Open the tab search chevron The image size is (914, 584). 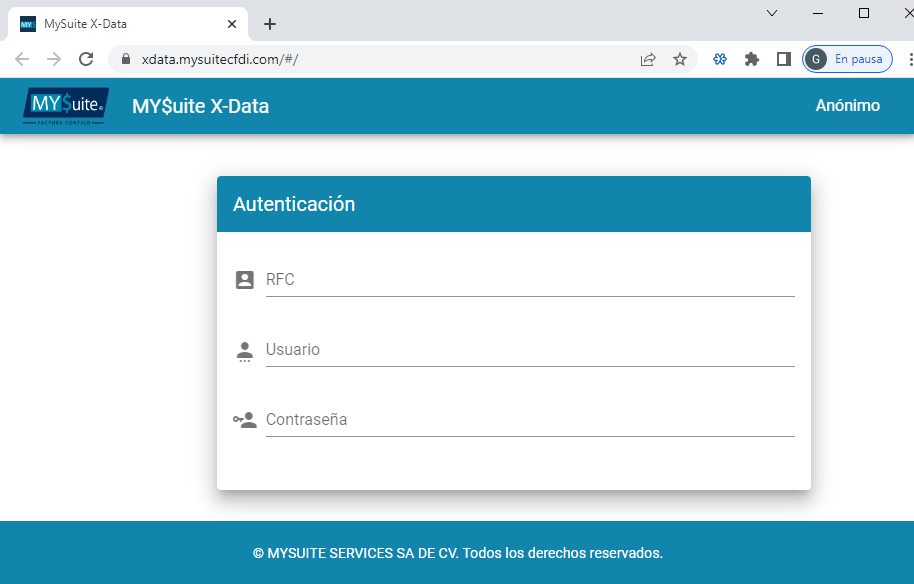point(772,13)
